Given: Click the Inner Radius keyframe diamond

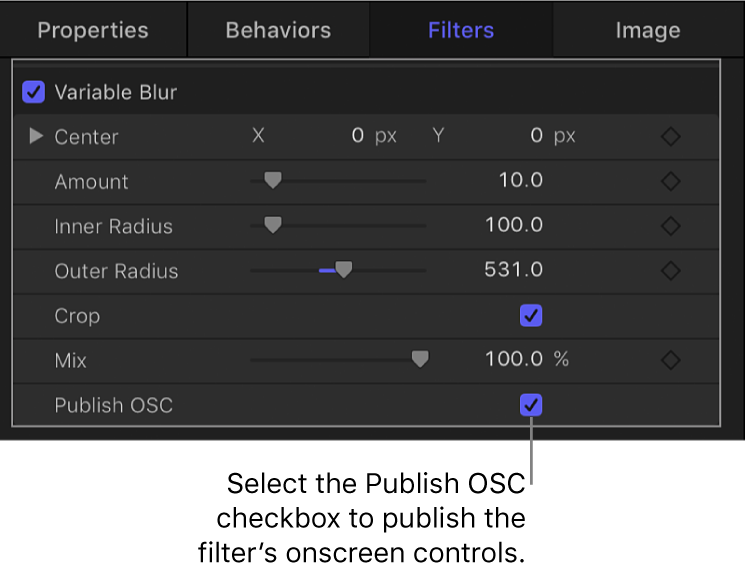Looking at the screenshot, I should tap(671, 226).
